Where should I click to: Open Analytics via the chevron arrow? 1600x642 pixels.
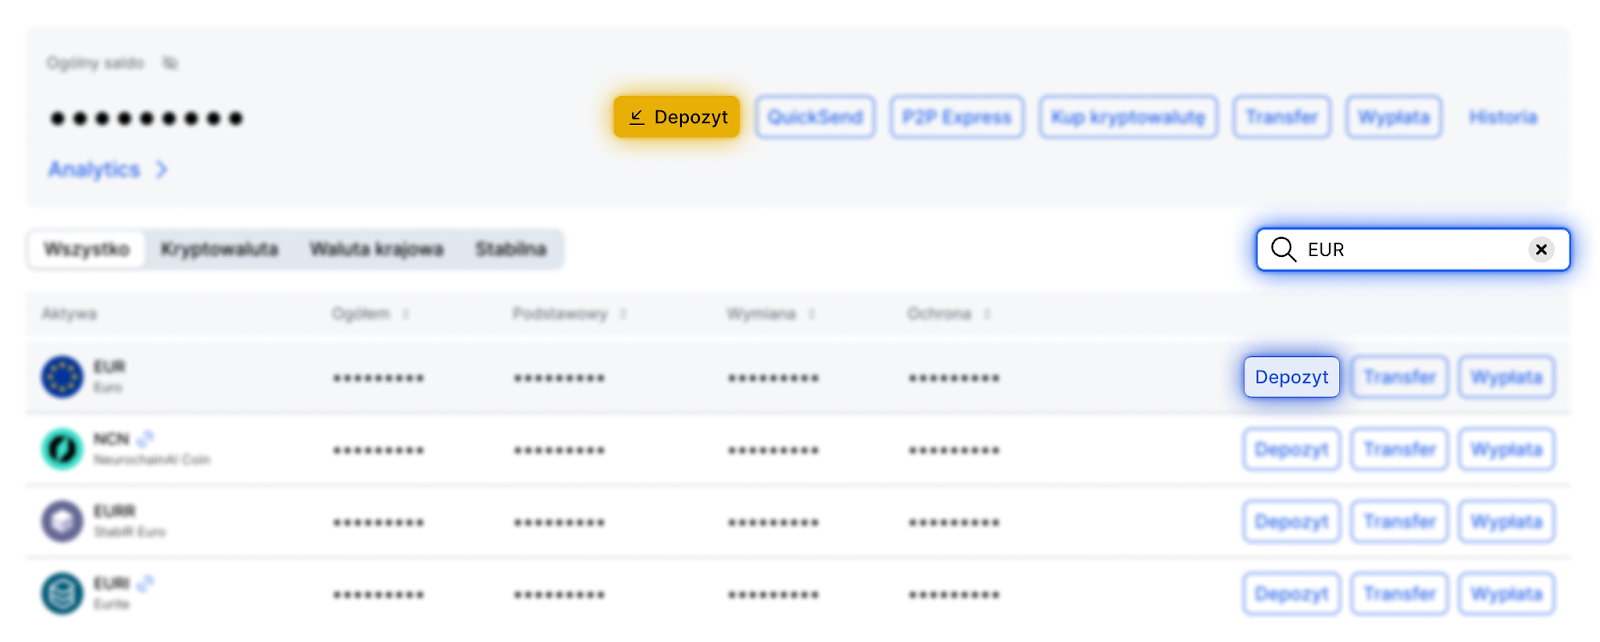(162, 170)
